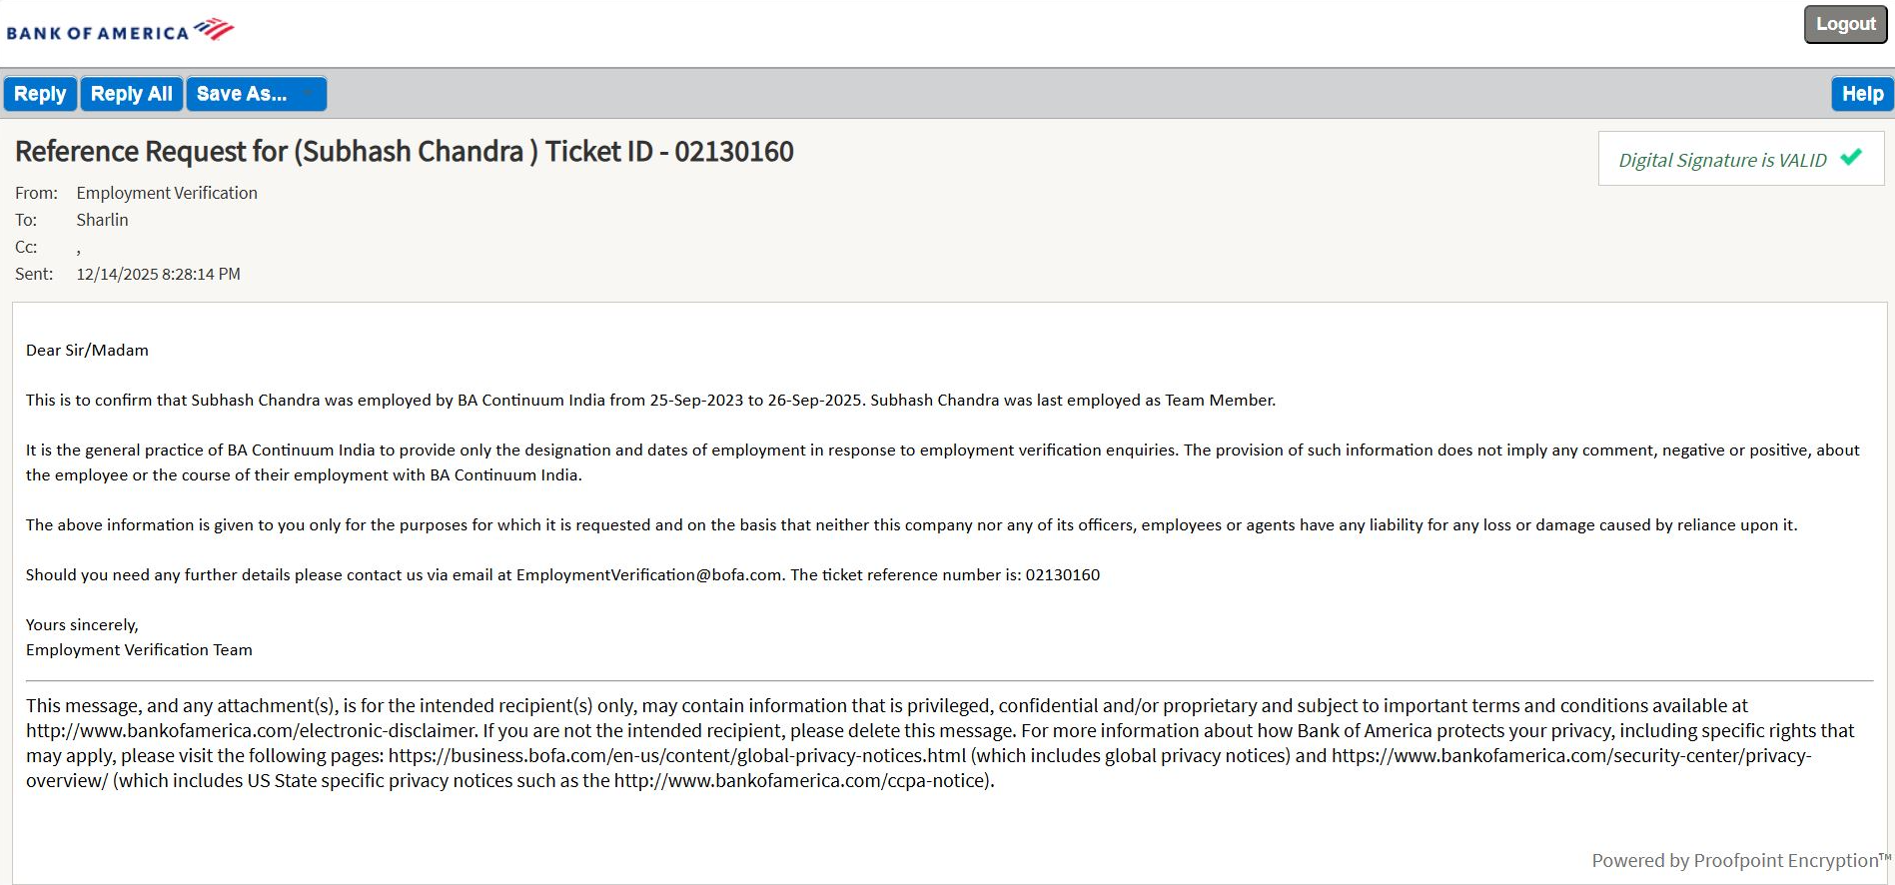This screenshot has width=1895, height=885.
Task: Click the Employment Verification Team signature line
Action: pos(139,650)
